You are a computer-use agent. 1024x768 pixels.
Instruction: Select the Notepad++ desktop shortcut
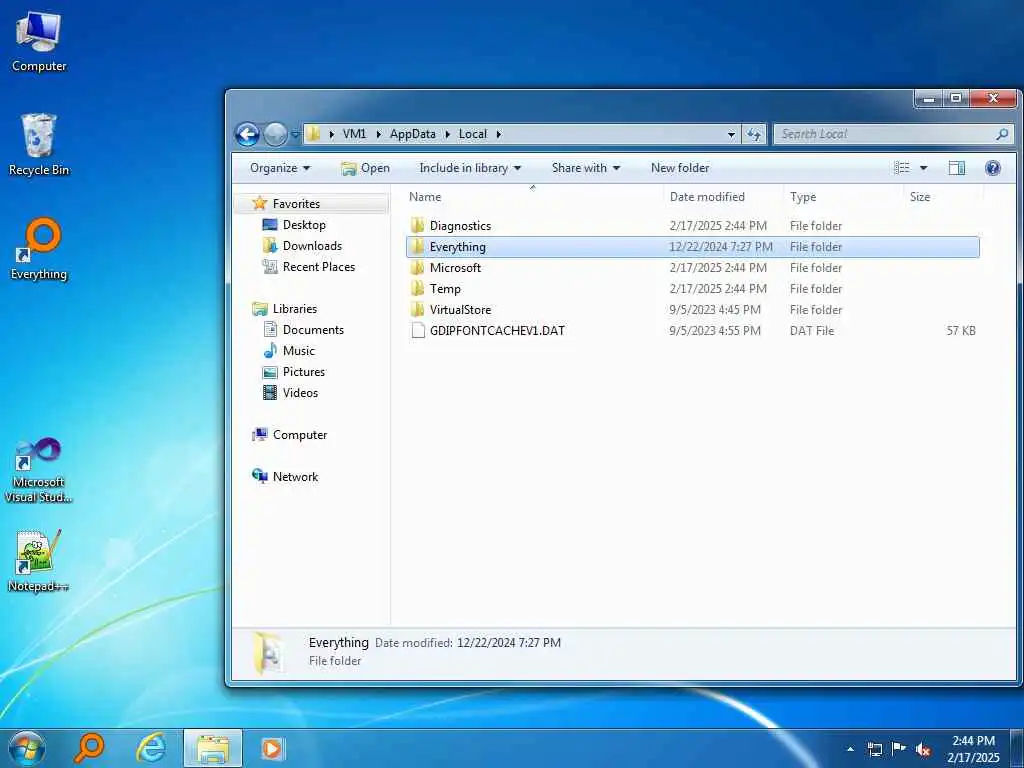pos(39,561)
